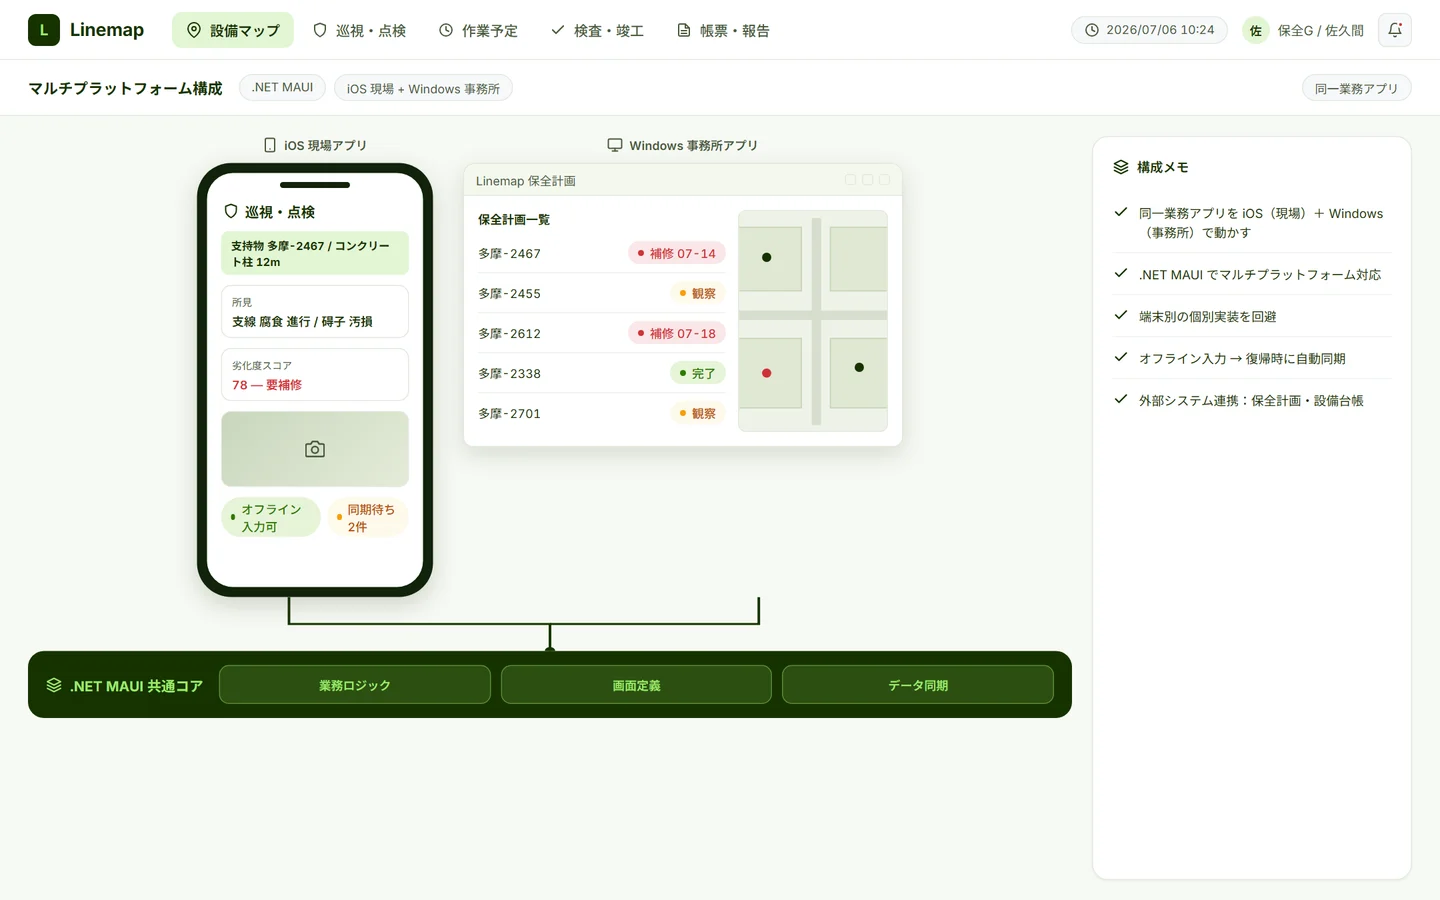
Task: Click the check icon next to オフライン入力 → 復帰時に自動同期
Action: point(1121,357)
